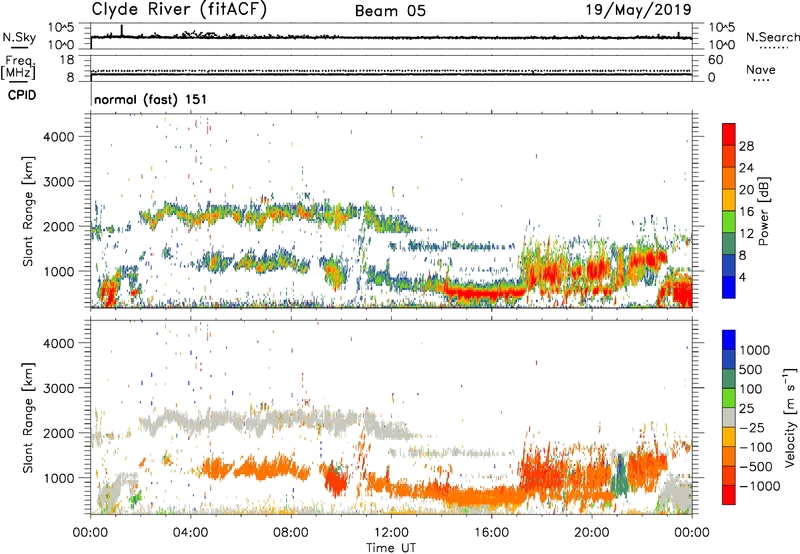Click the velocity colorbar value "-100"

pos(756,447)
